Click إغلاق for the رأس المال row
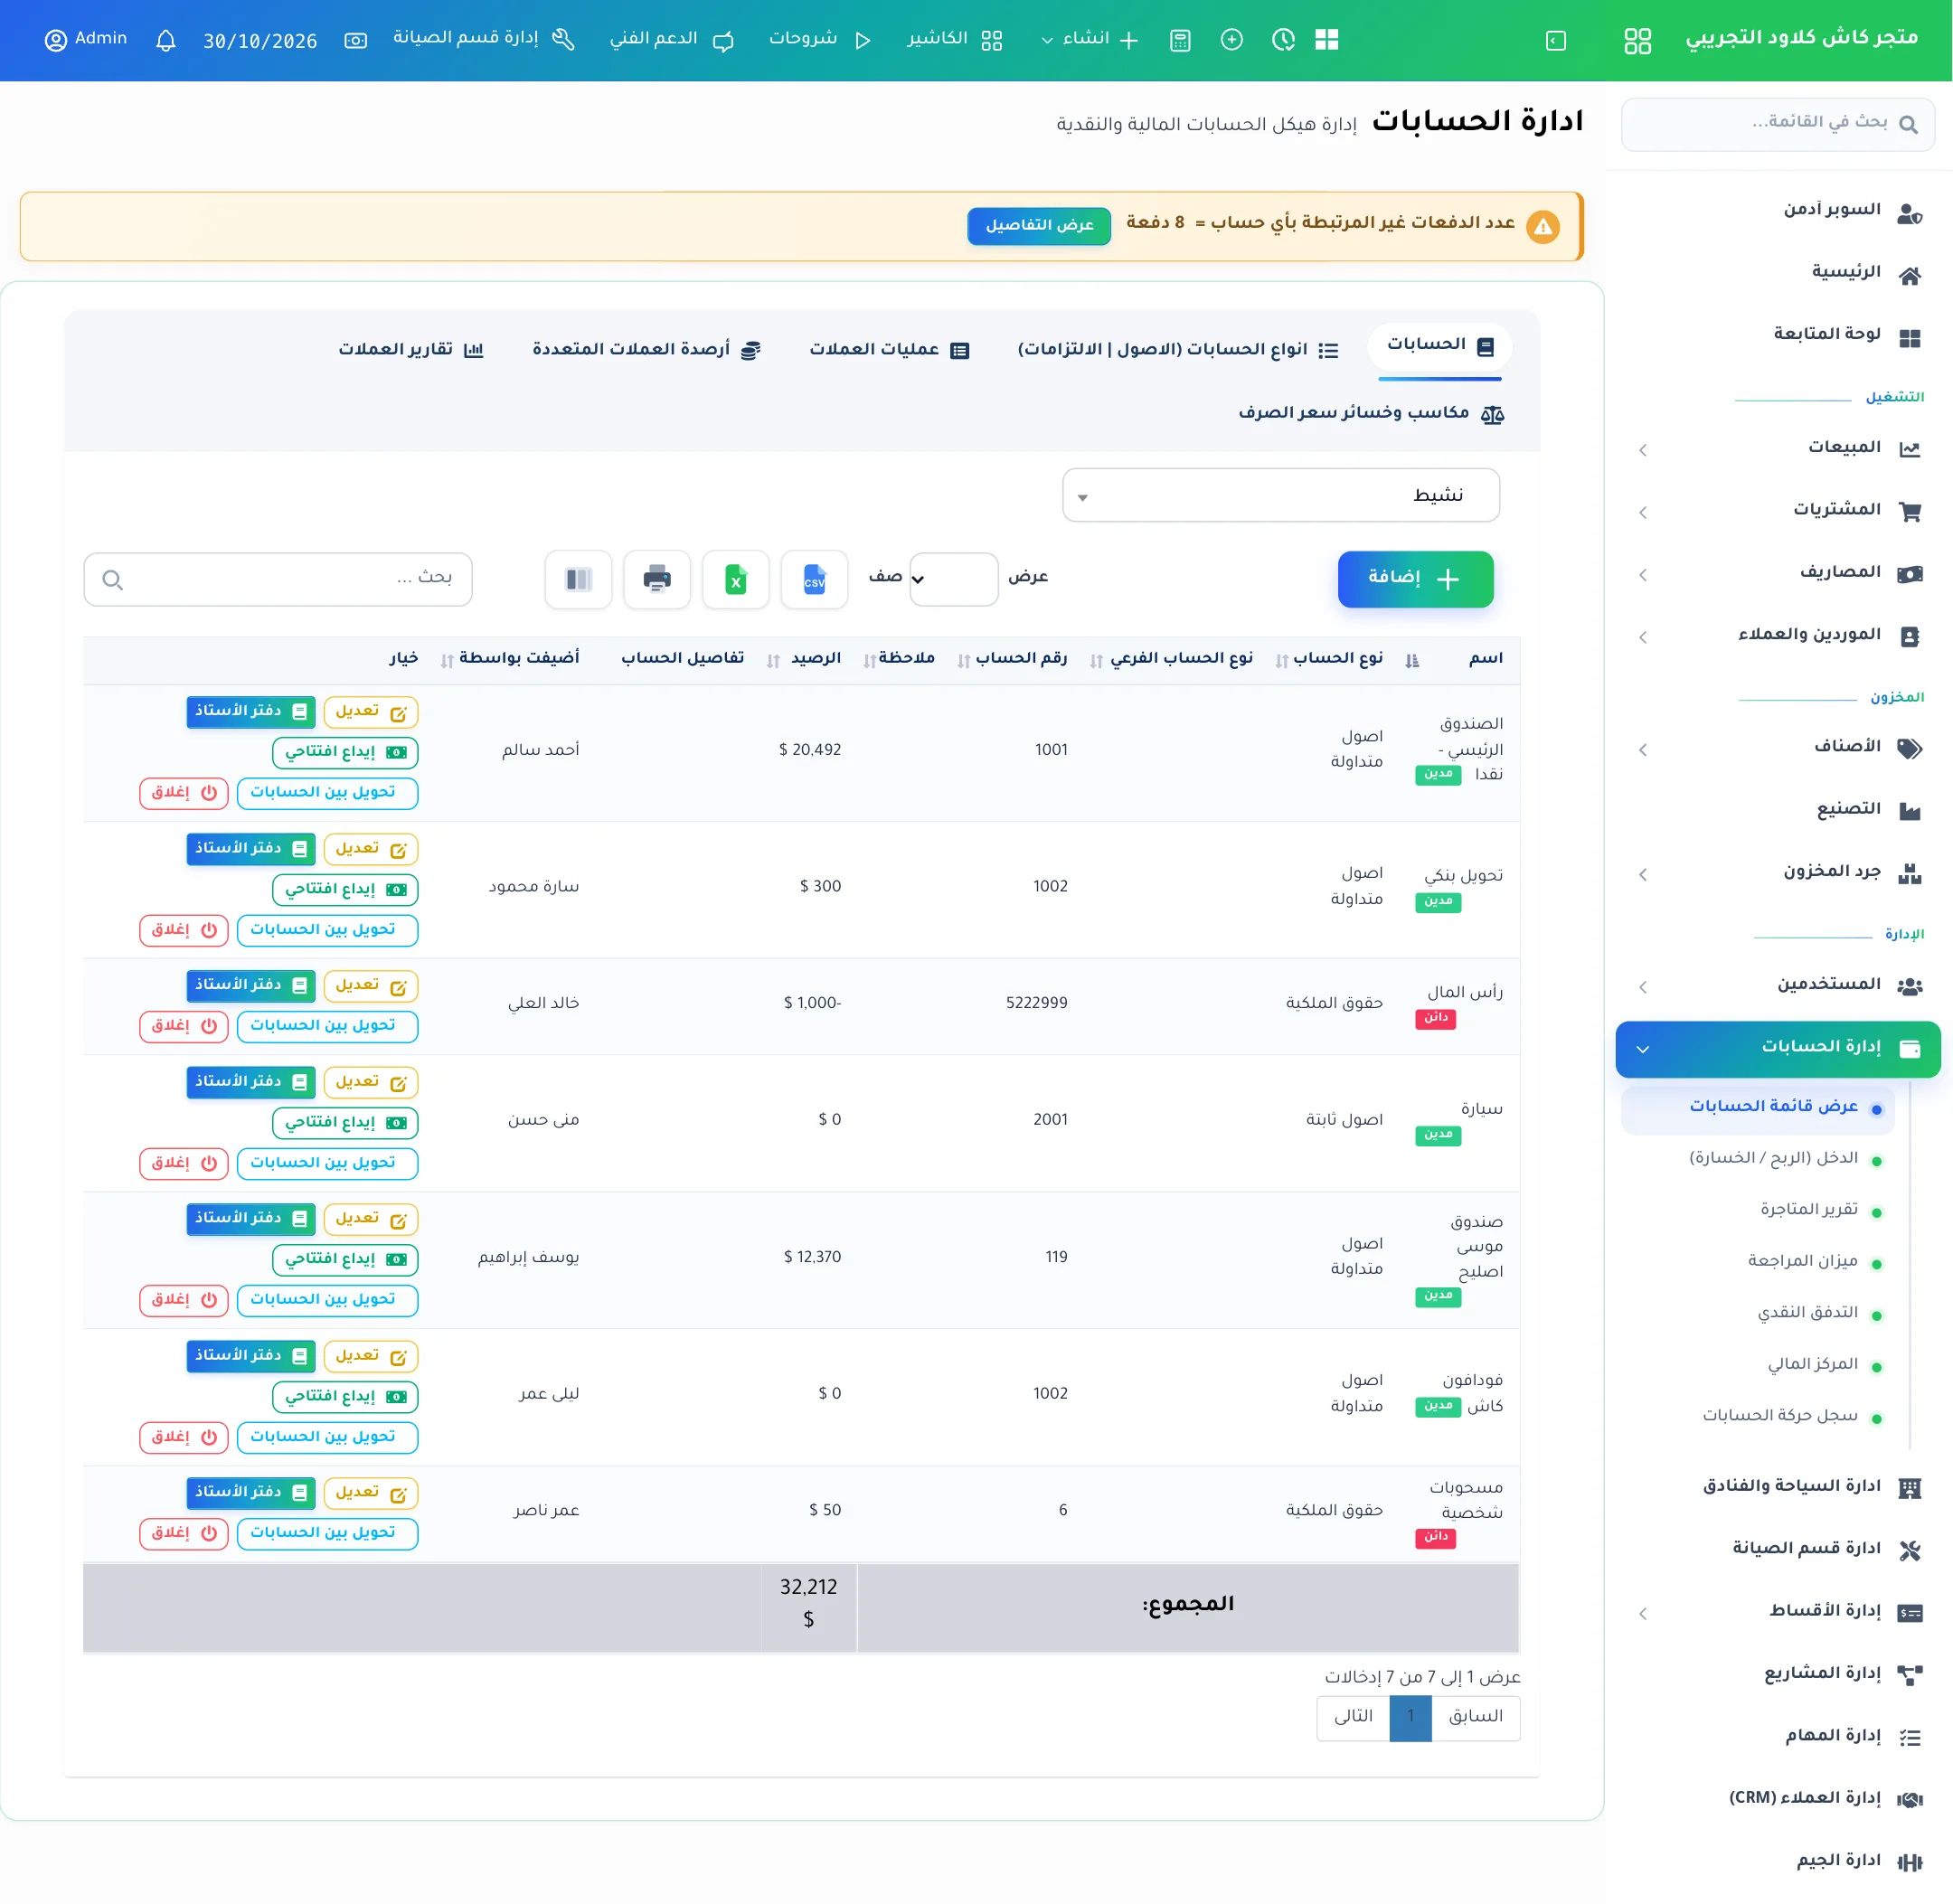This screenshot has width=1953, height=1904. [184, 1026]
